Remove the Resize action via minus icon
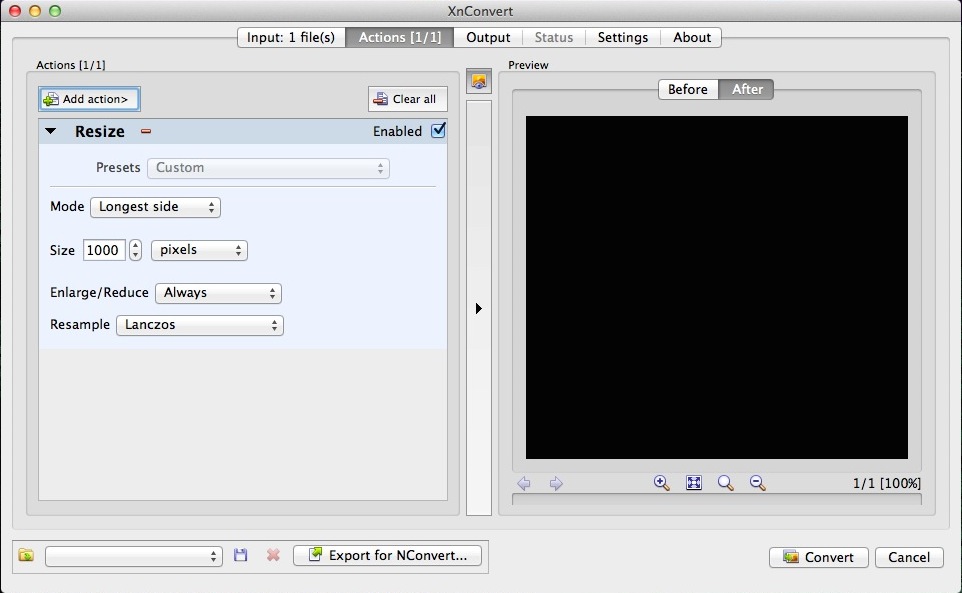Viewport: 962px width, 593px height. (146, 131)
